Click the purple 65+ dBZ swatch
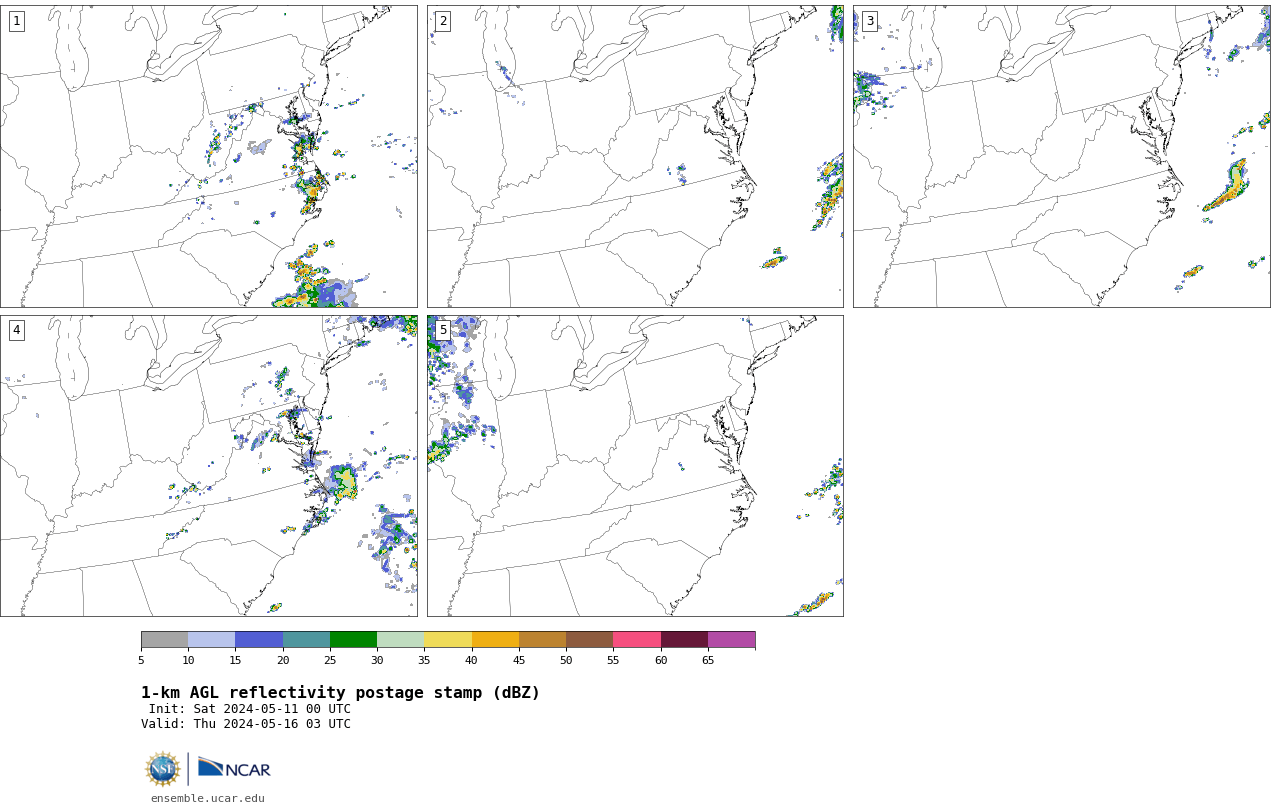Image resolution: width=1280 pixels, height=809 pixels. pos(732,640)
